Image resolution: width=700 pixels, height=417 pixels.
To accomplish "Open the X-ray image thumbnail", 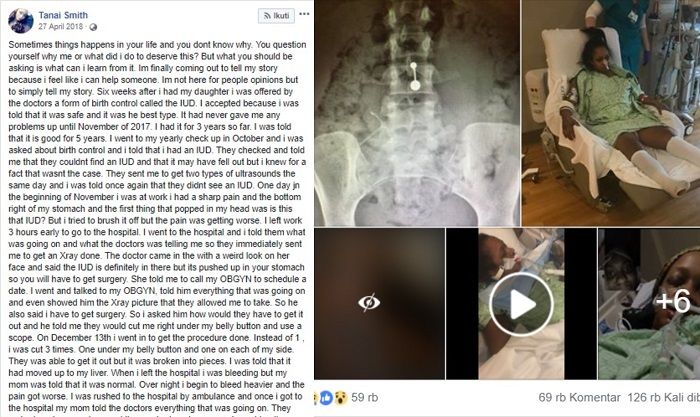I will point(417,113).
